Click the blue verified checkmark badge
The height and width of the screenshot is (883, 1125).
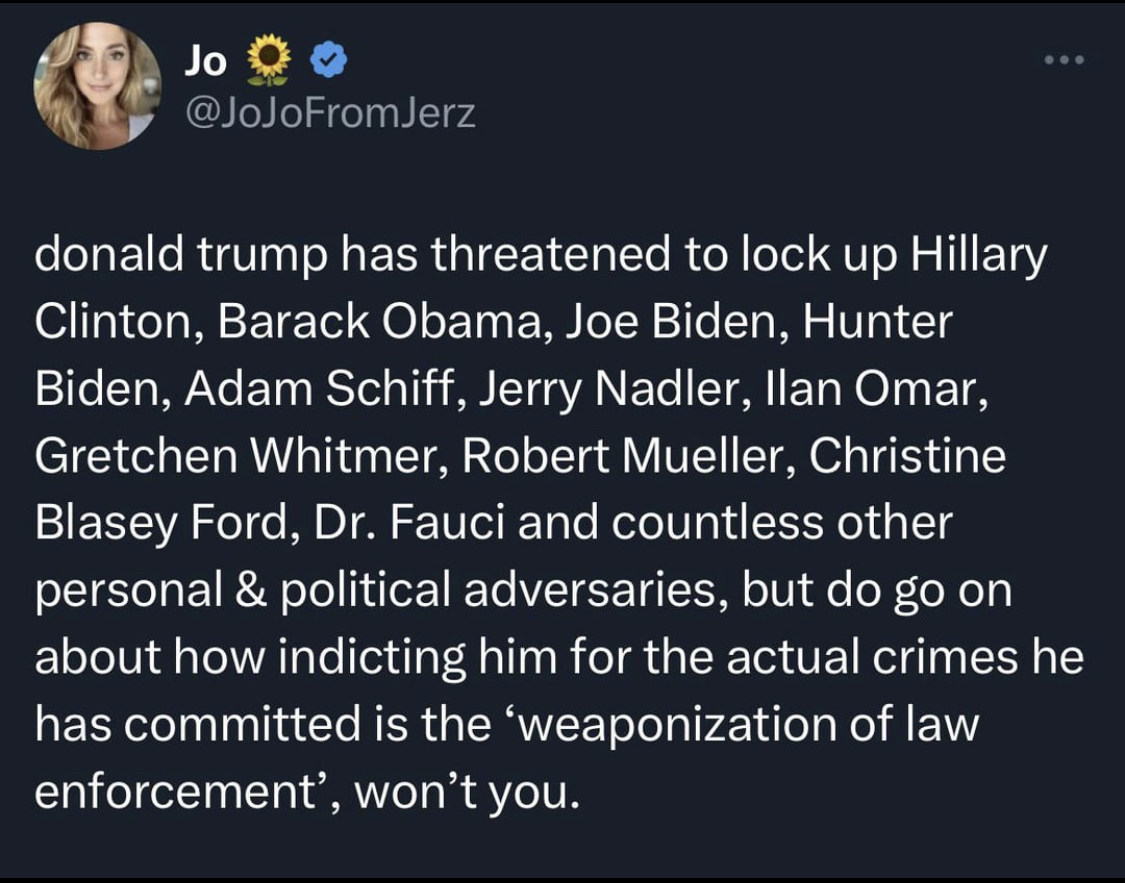coord(329,60)
